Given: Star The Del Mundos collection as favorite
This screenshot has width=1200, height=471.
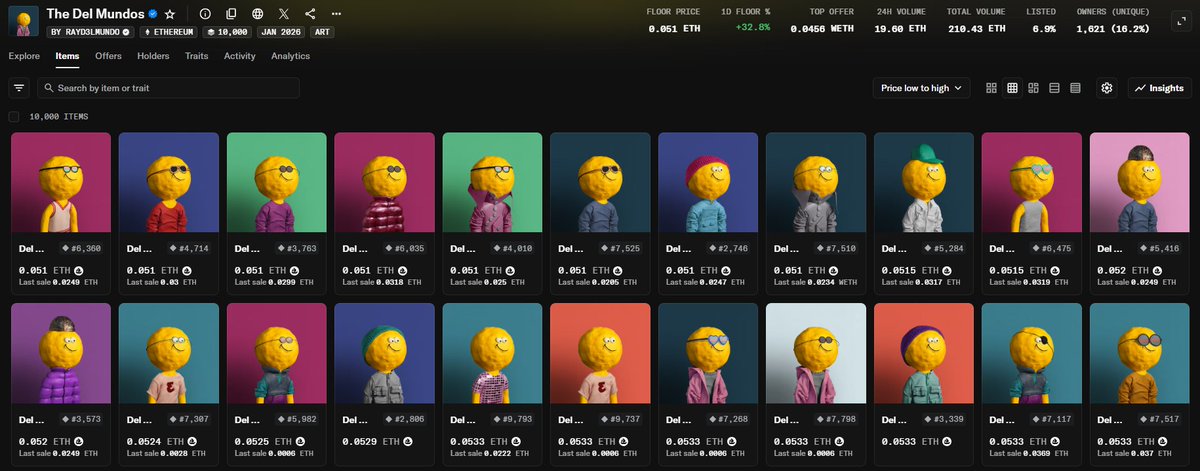Looking at the screenshot, I should (170, 15).
